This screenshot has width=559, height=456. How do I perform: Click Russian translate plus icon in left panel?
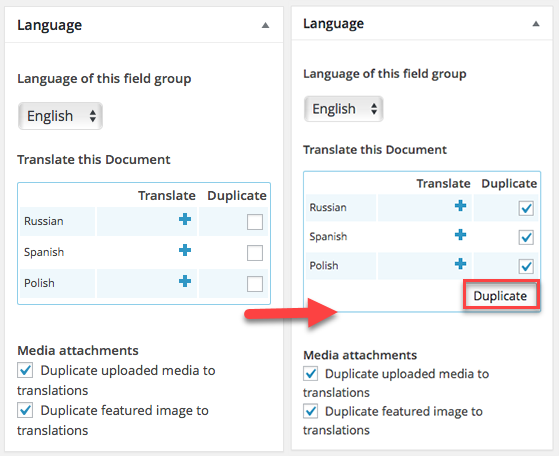pyautogui.click(x=185, y=219)
